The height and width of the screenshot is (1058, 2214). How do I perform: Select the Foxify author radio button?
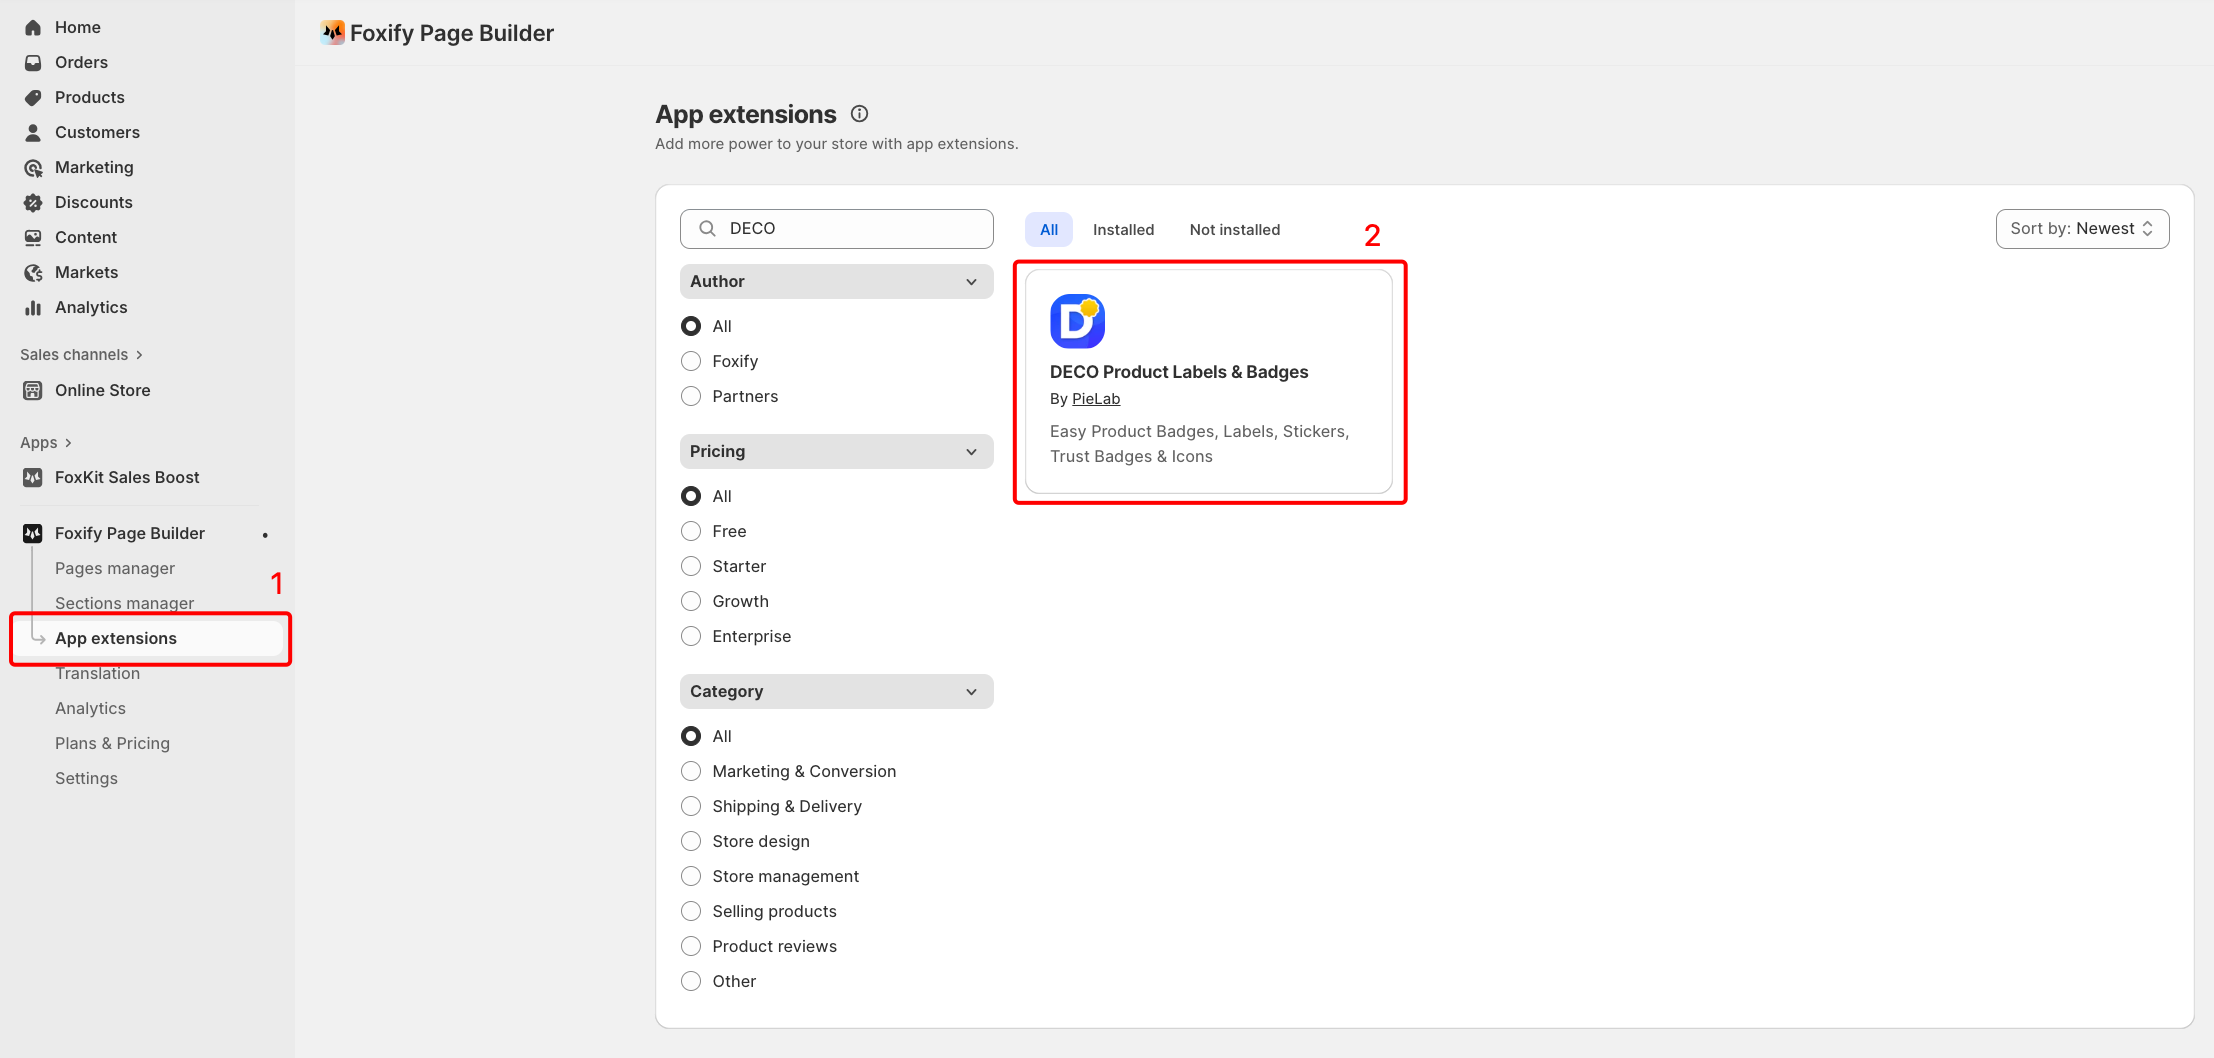[x=691, y=361]
